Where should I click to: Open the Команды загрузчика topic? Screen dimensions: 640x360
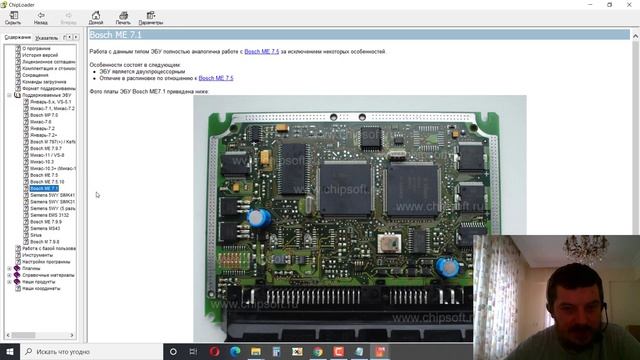click(44, 82)
